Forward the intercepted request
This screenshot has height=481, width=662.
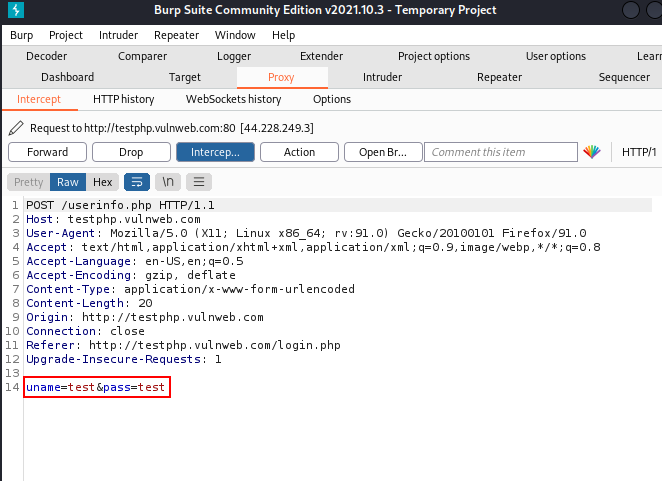[47, 152]
